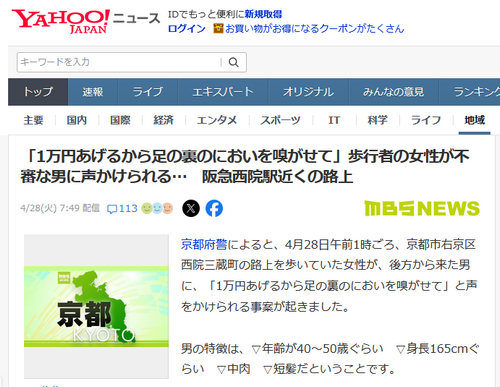This screenshot has width=500, height=387.
Task: Open the オリジナル tab
Action: click(x=308, y=92)
